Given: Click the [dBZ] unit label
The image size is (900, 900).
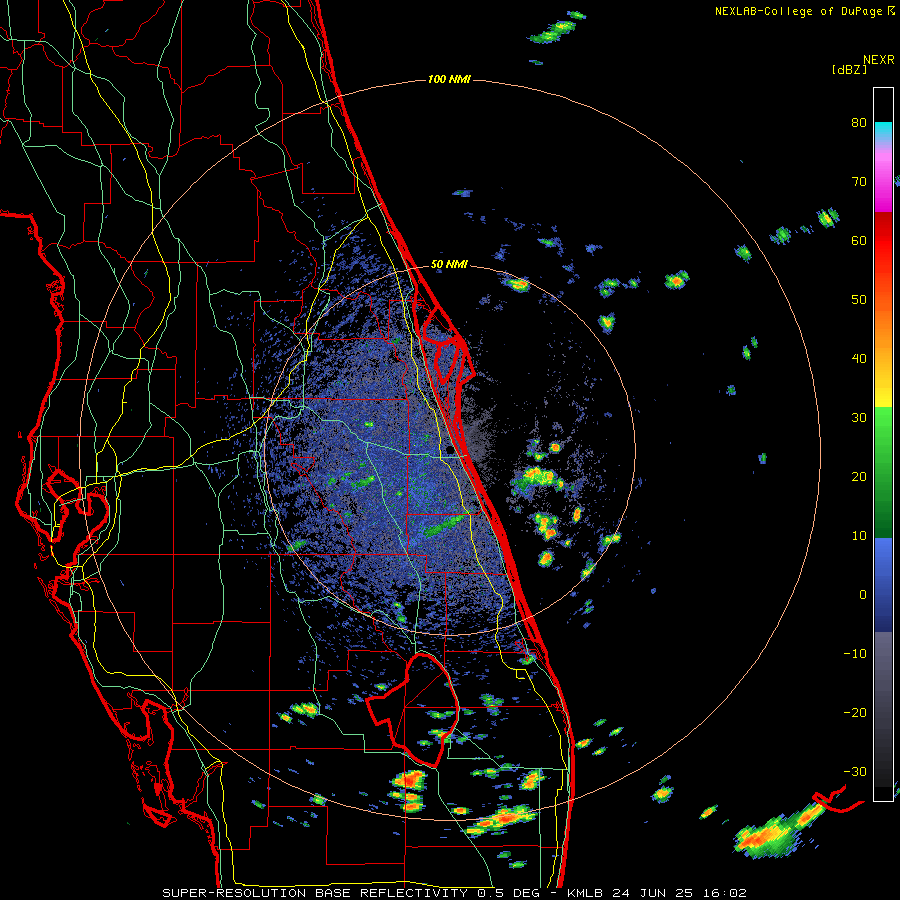Looking at the screenshot, I should 849,70.
